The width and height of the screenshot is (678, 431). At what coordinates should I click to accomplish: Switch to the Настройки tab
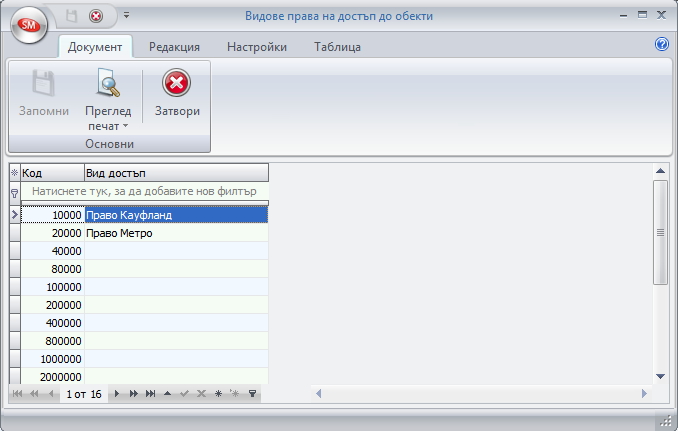click(257, 47)
